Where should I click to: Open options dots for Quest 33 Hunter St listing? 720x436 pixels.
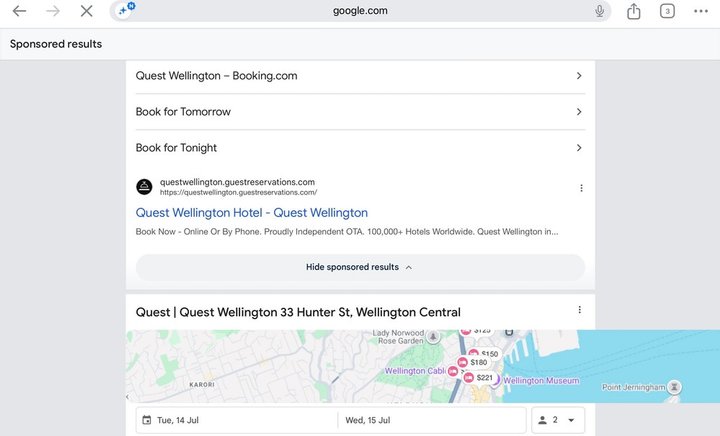coord(579,310)
